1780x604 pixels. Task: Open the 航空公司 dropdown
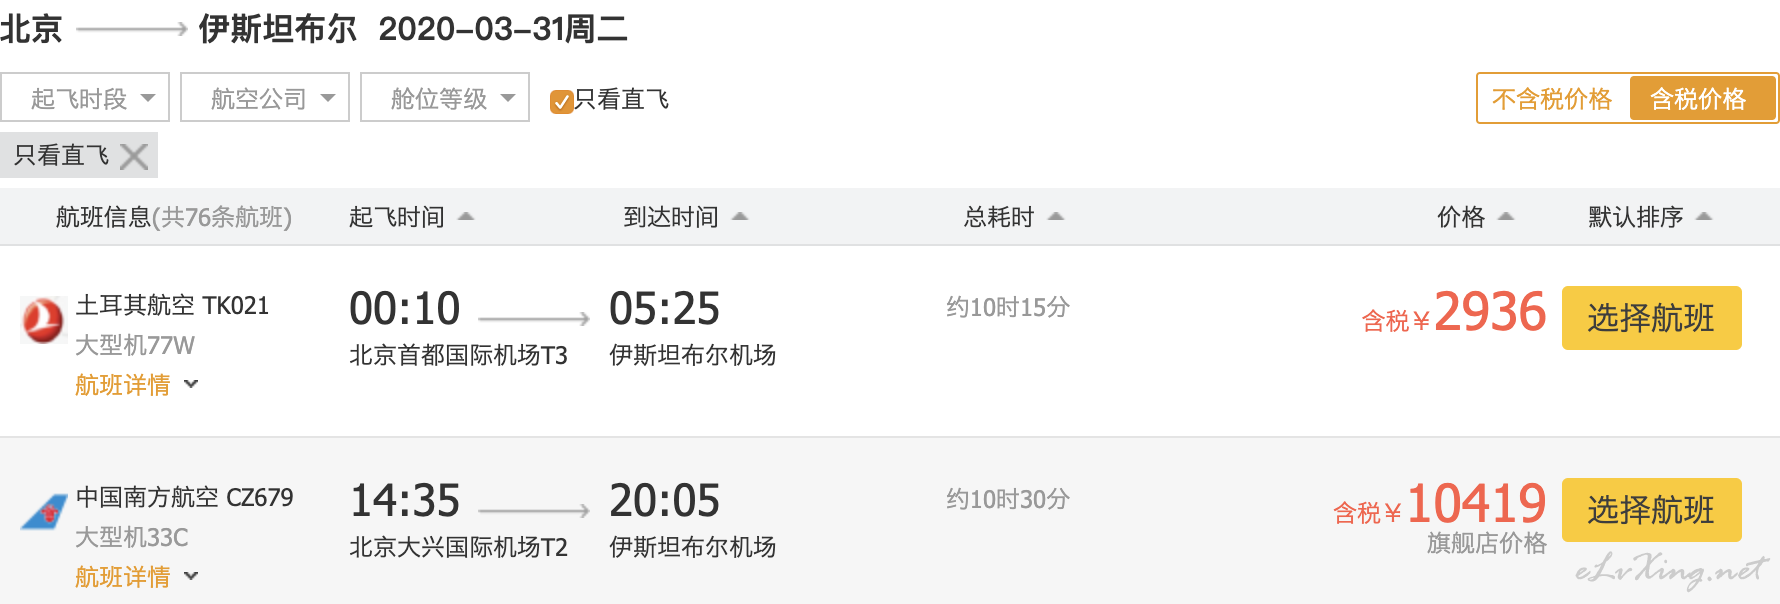[x=265, y=97]
